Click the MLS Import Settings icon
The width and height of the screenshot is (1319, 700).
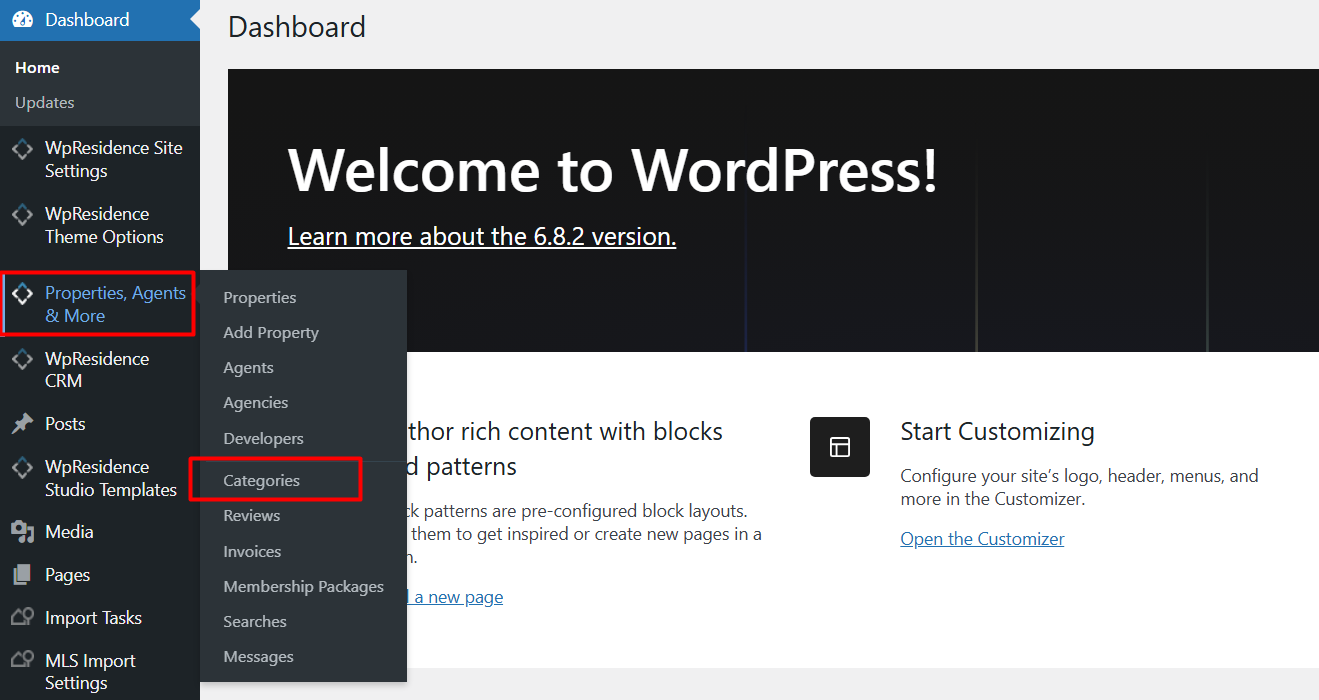[22, 661]
